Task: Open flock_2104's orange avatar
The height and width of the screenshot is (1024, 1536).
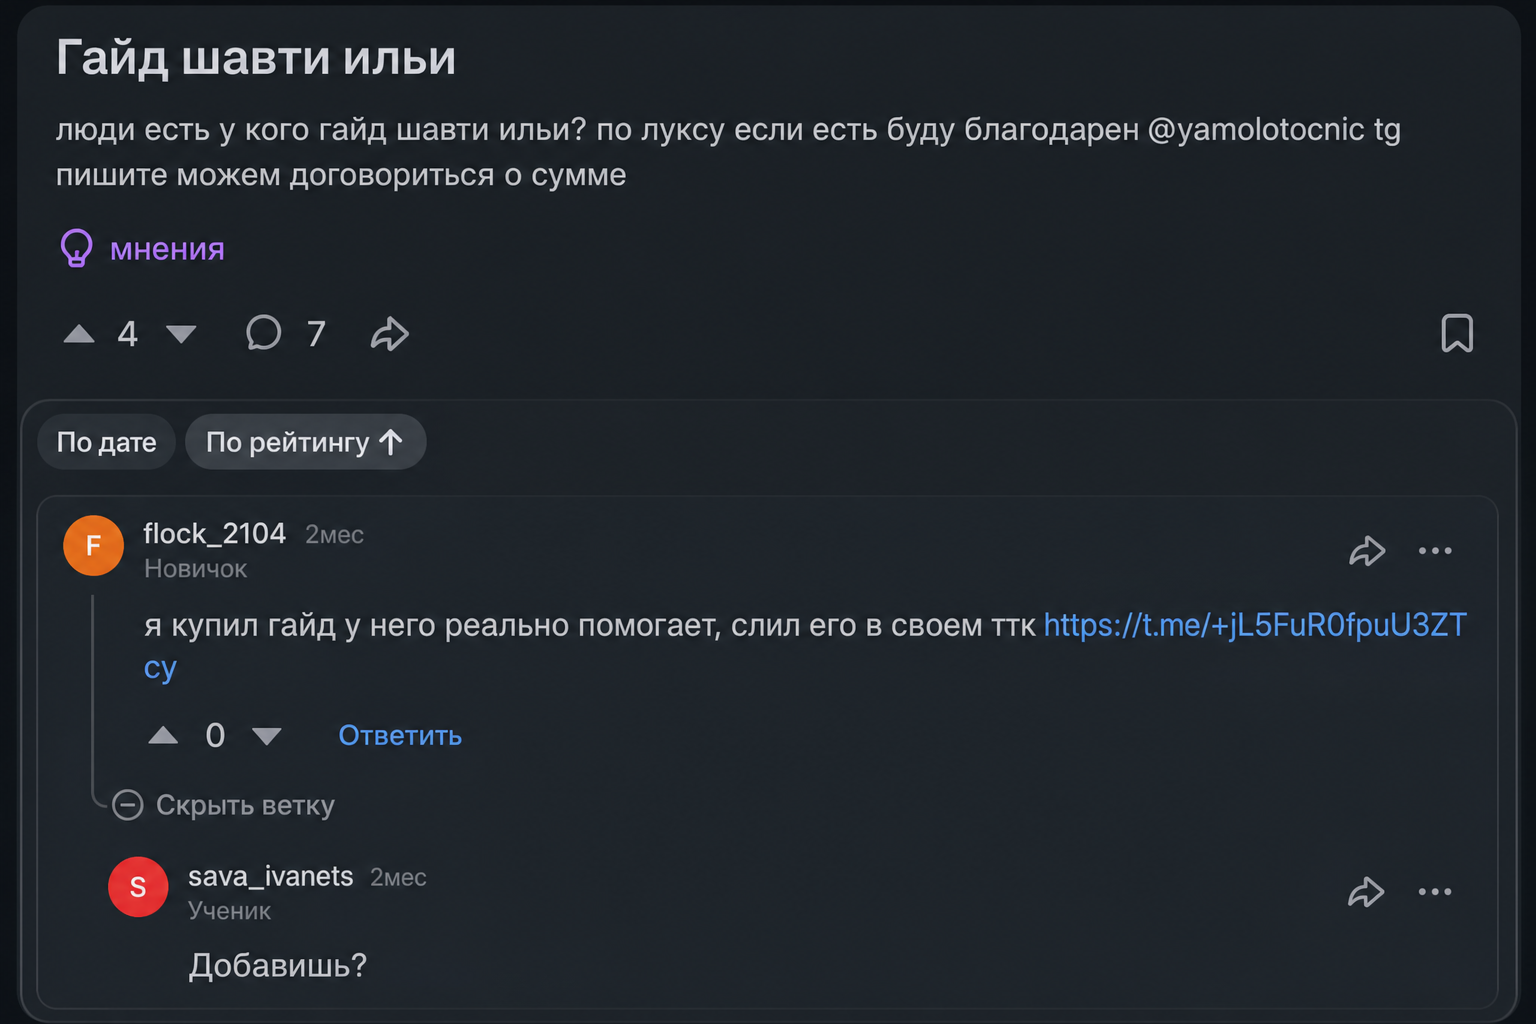Action: pos(93,545)
